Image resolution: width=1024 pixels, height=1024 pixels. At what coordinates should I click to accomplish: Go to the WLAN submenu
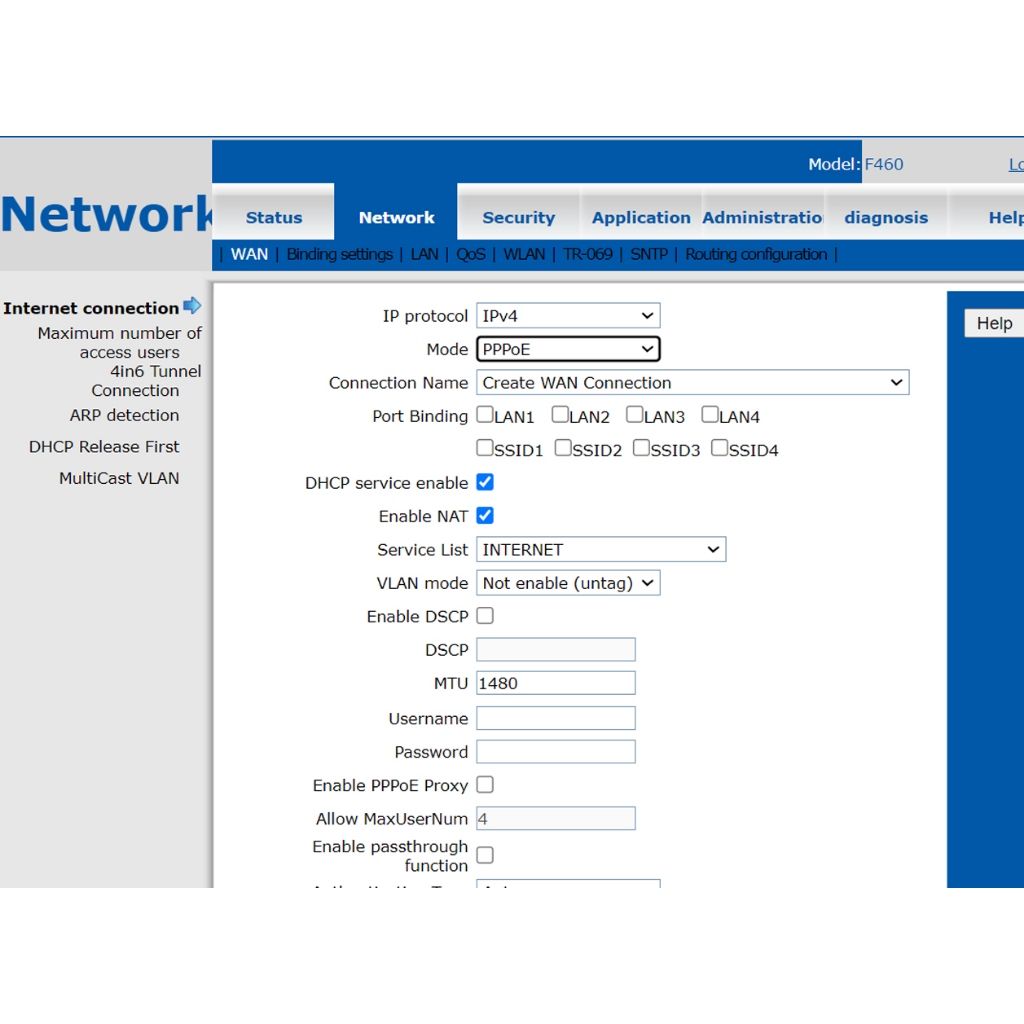pos(524,254)
